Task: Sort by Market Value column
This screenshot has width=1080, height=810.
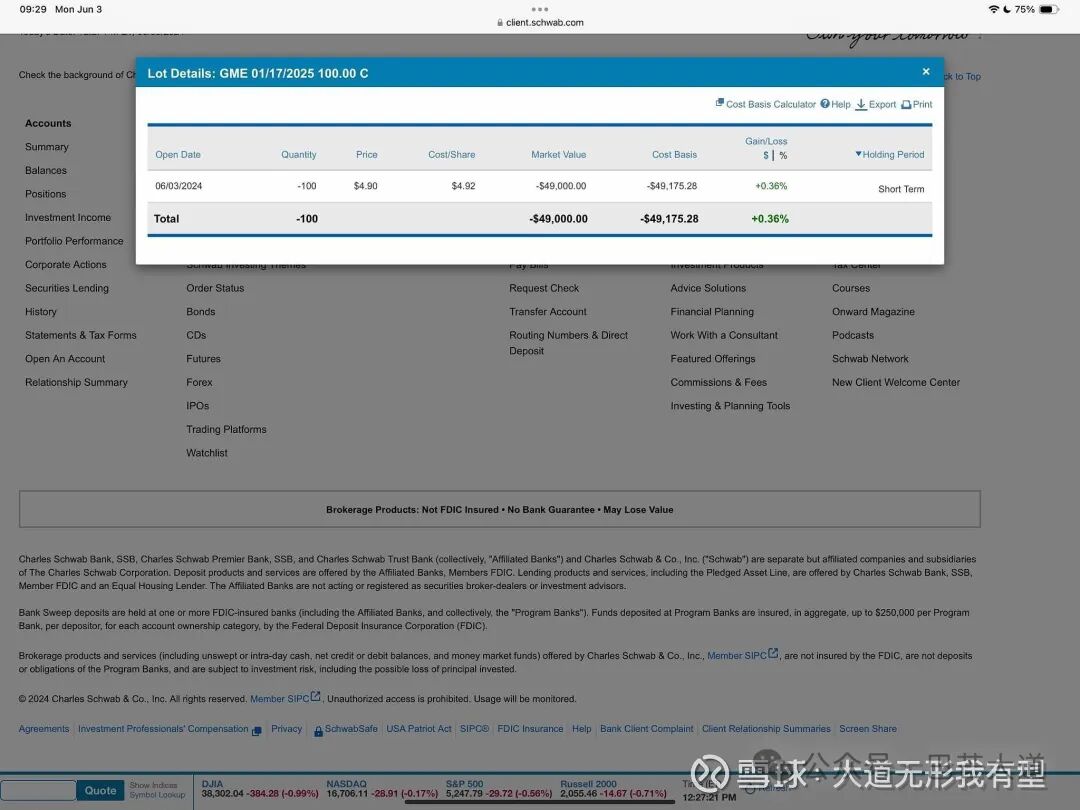Action: pos(558,154)
